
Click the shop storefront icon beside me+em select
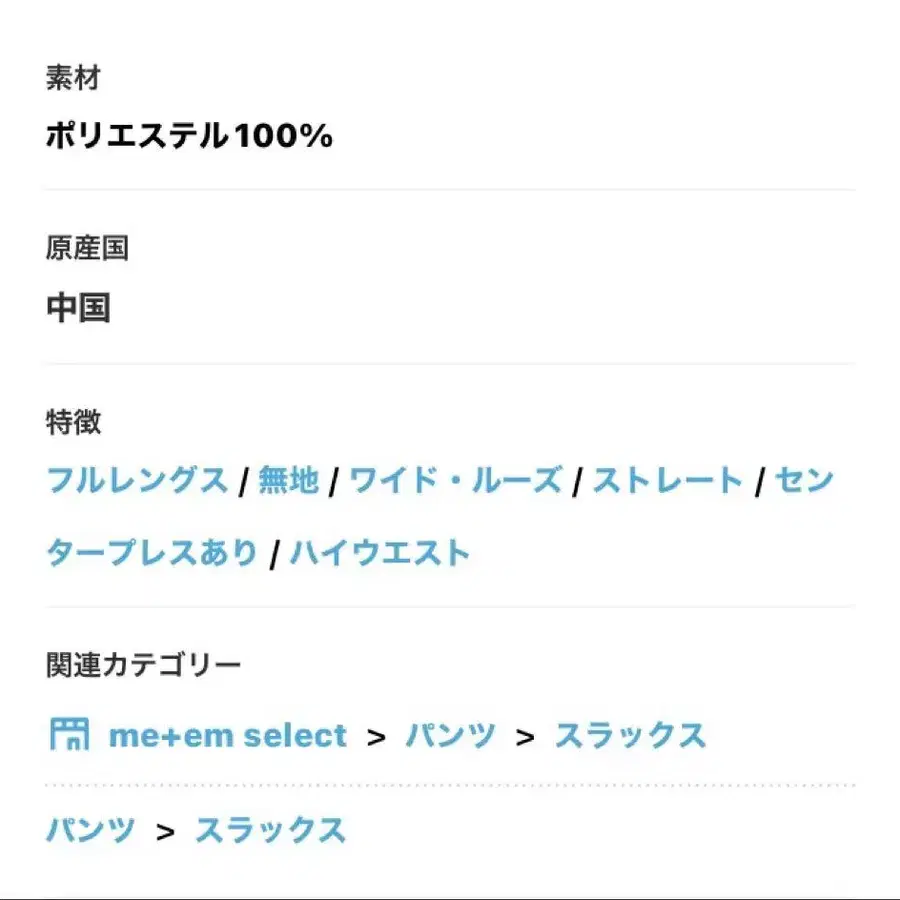pyautogui.click(x=69, y=734)
